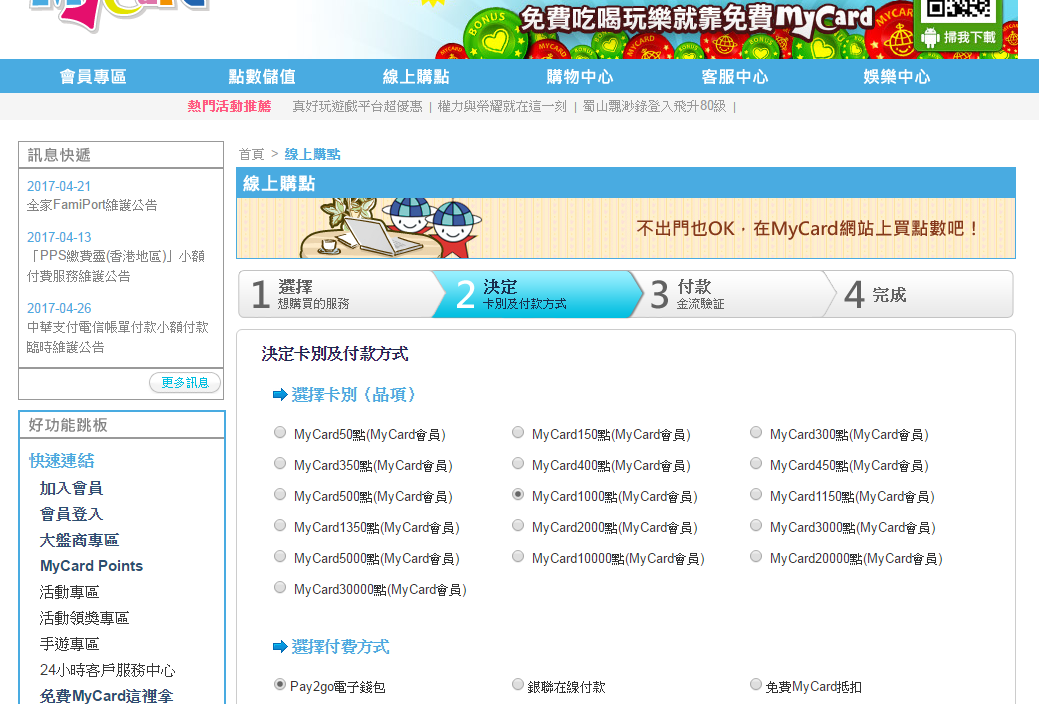The width and height of the screenshot is (1039, 704).
Task: Open the 全家FamiPort維護公告 news item
Action: (92, 205)
